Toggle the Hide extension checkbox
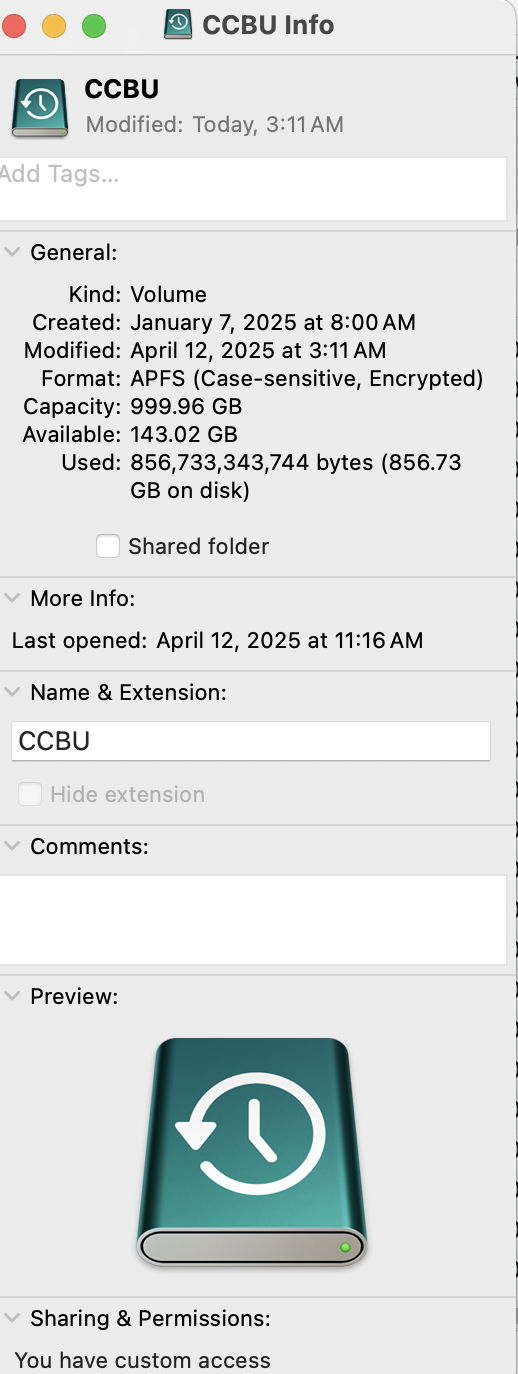This screenshot has height=1374, width=518. [x=30, y=794]
